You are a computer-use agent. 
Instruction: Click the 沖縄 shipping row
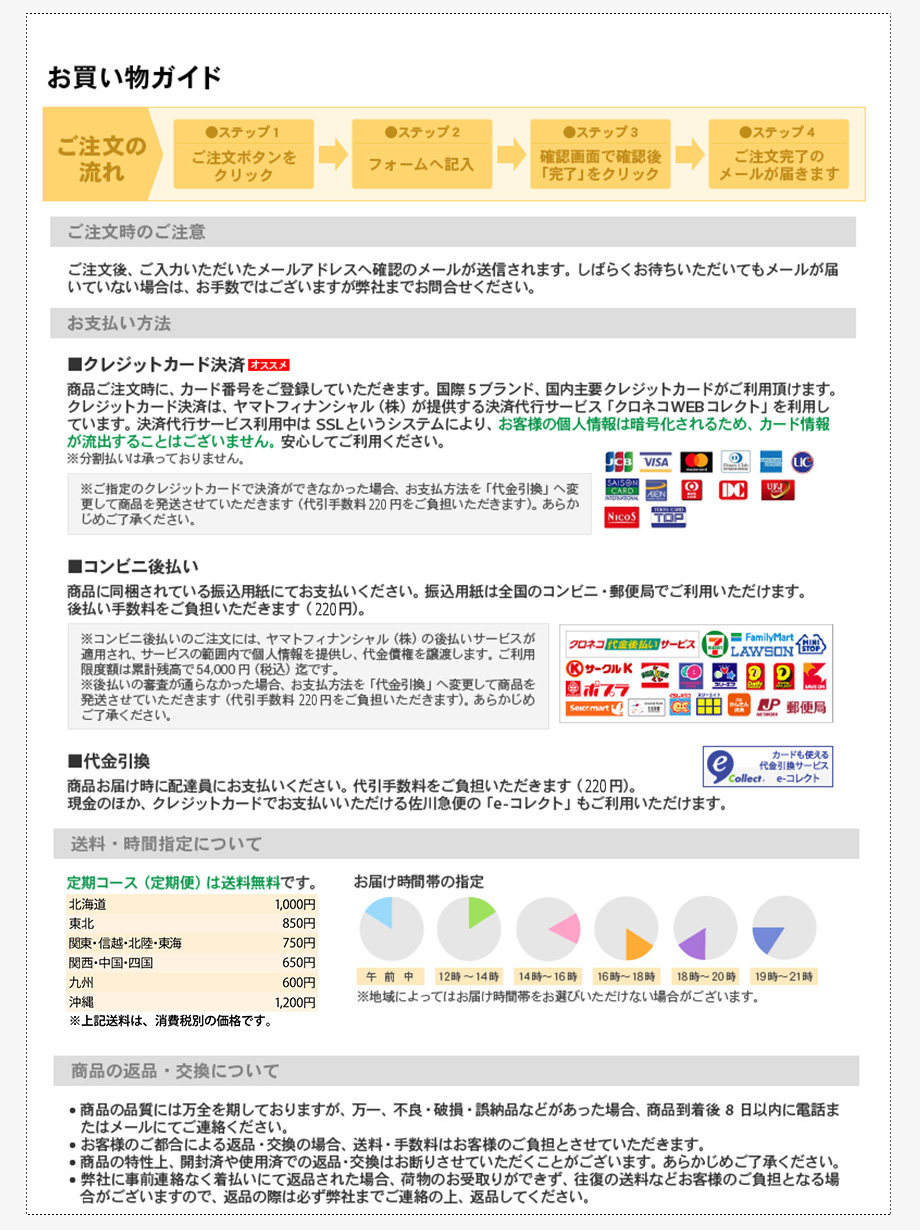pyautogui.click(x=192, y=1002)
